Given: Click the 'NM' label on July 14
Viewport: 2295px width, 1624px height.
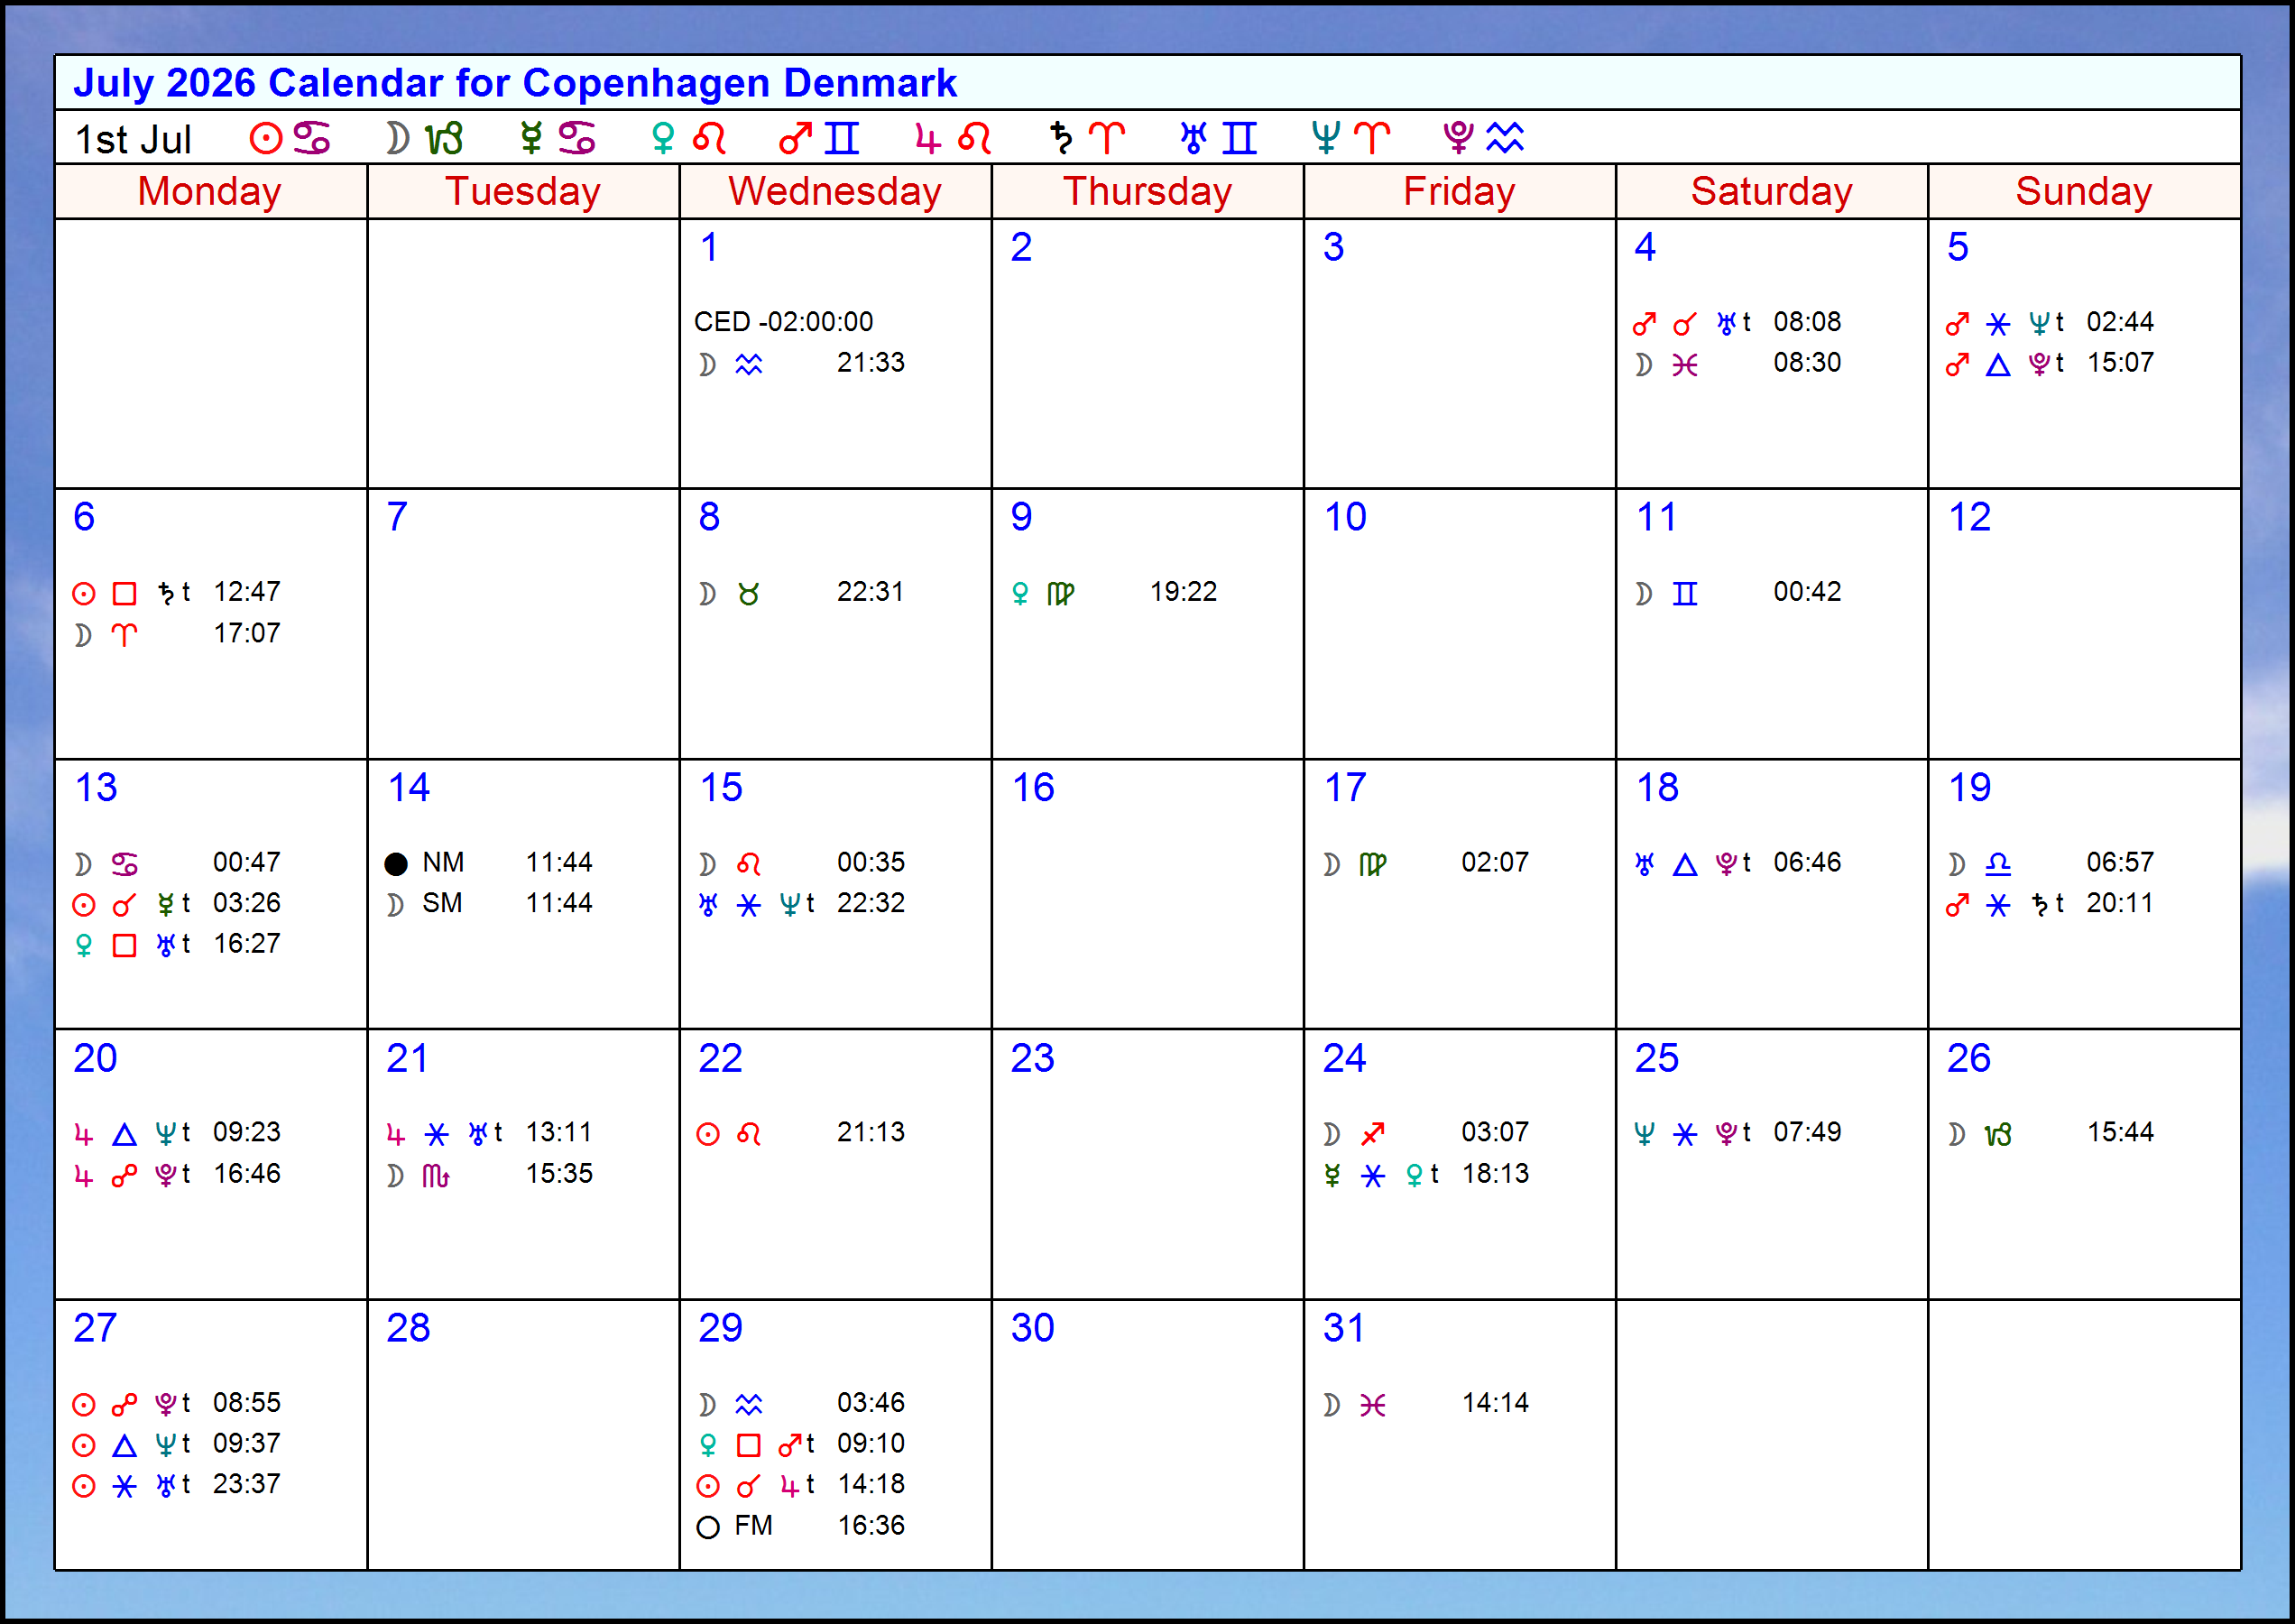Looking at the screenshot, I should 443,862.
